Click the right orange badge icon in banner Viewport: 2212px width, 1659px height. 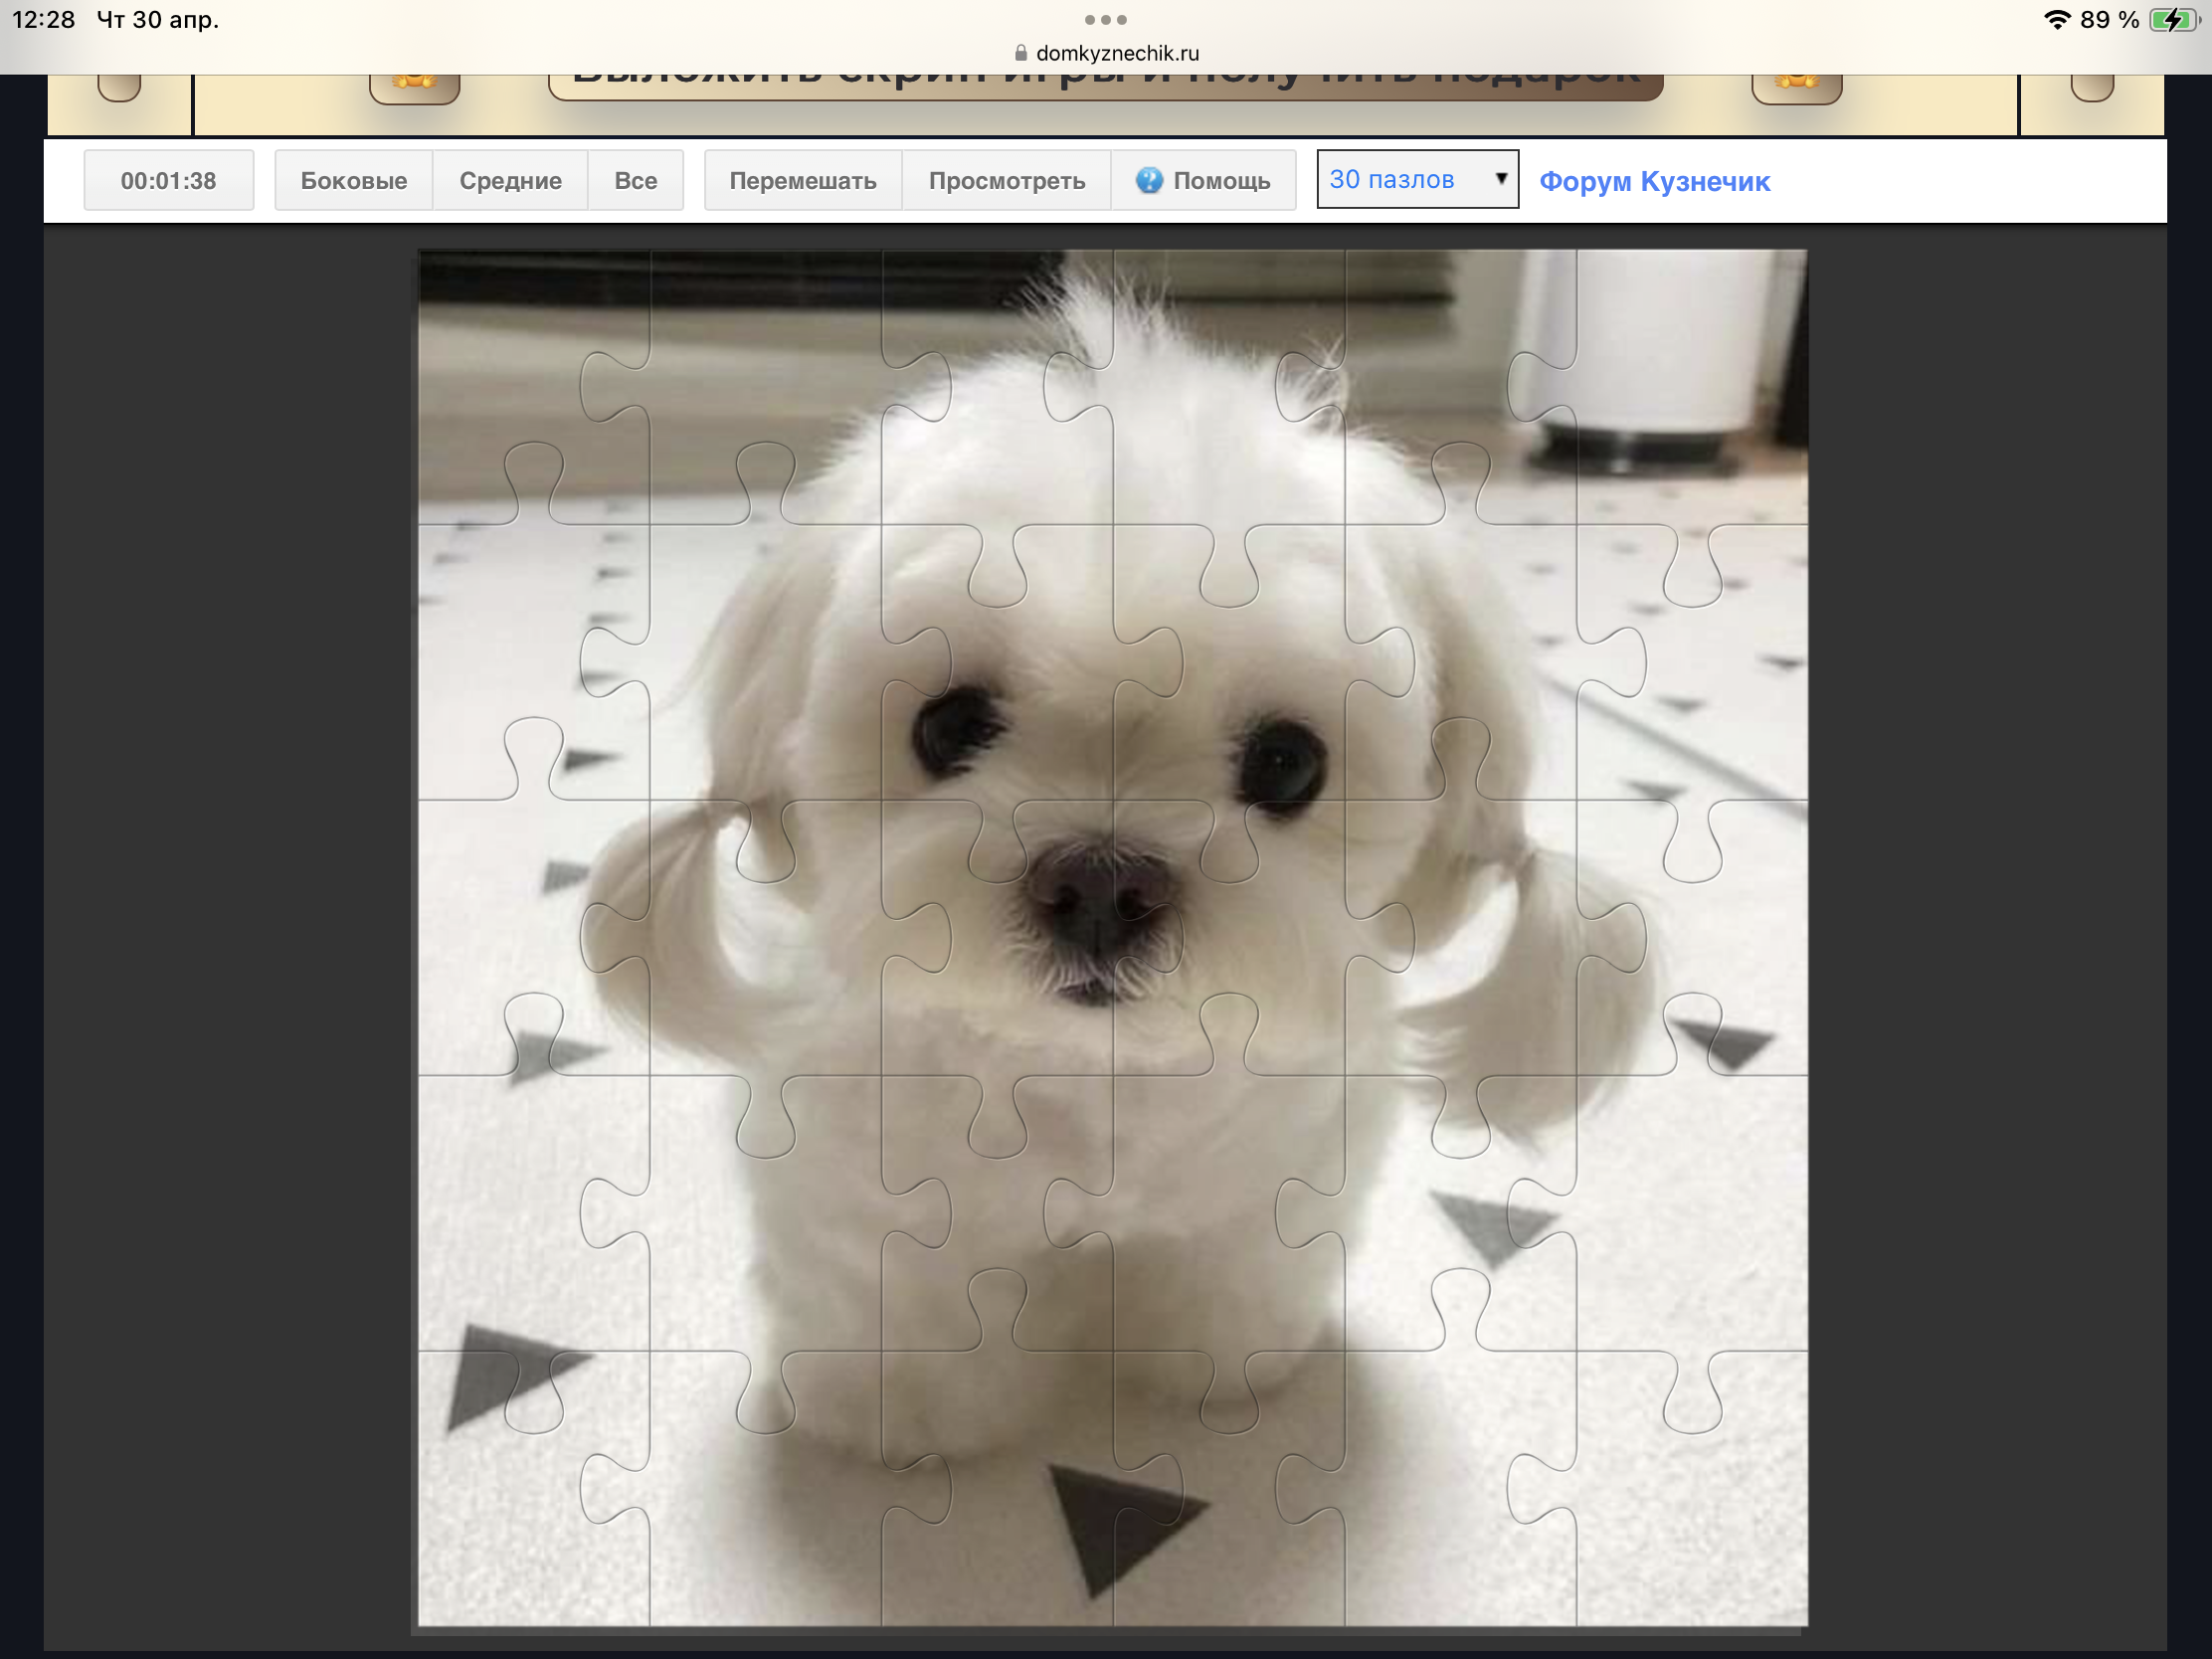click(x=1796, y=85)
